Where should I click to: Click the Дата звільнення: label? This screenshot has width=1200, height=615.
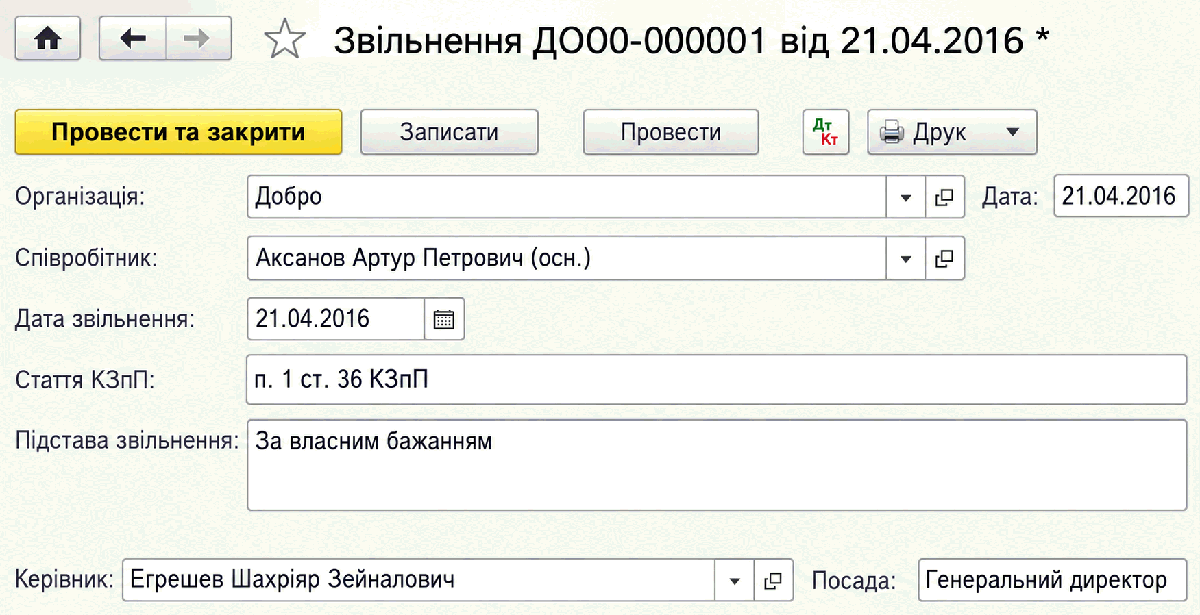pos(105,319)
